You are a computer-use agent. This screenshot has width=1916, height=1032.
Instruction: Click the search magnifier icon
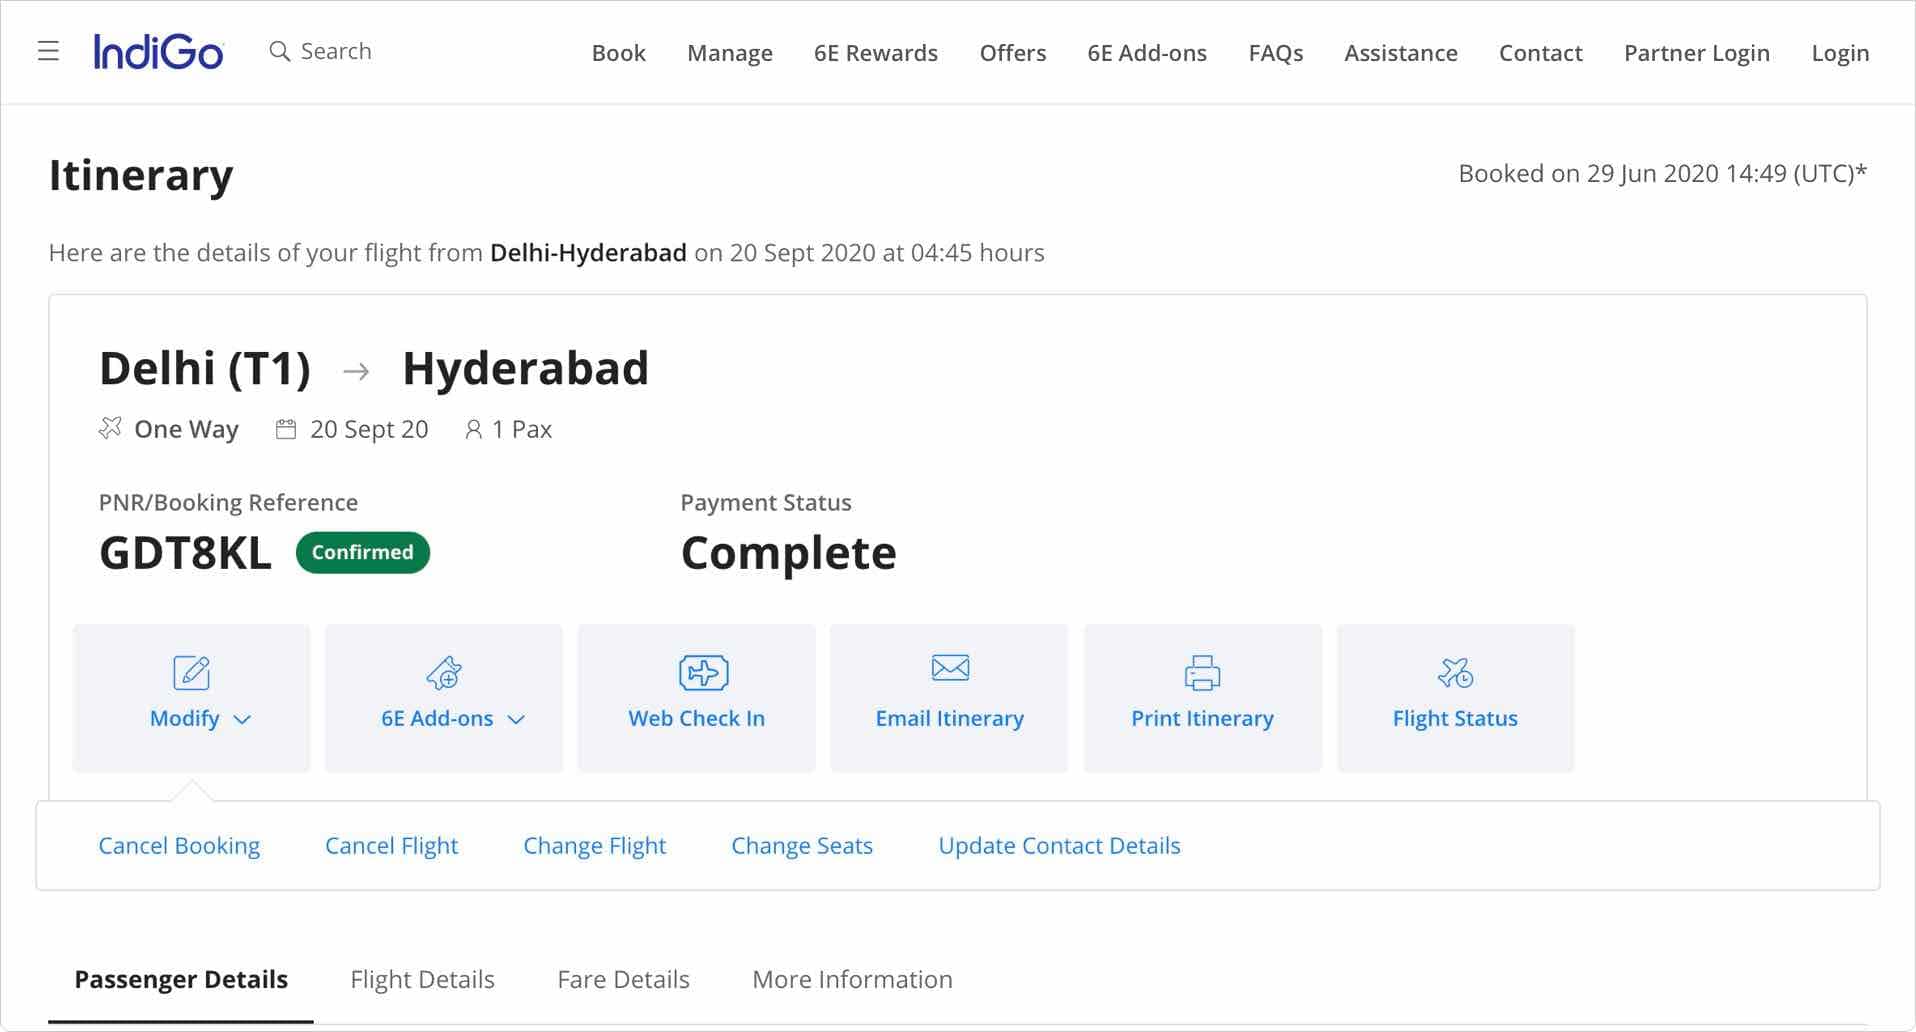279,51
